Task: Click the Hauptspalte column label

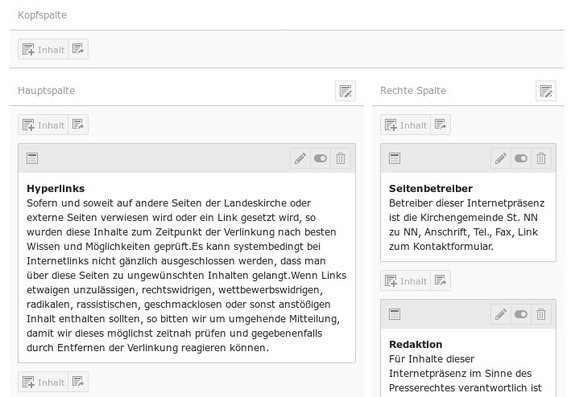Action: (46, 91)
